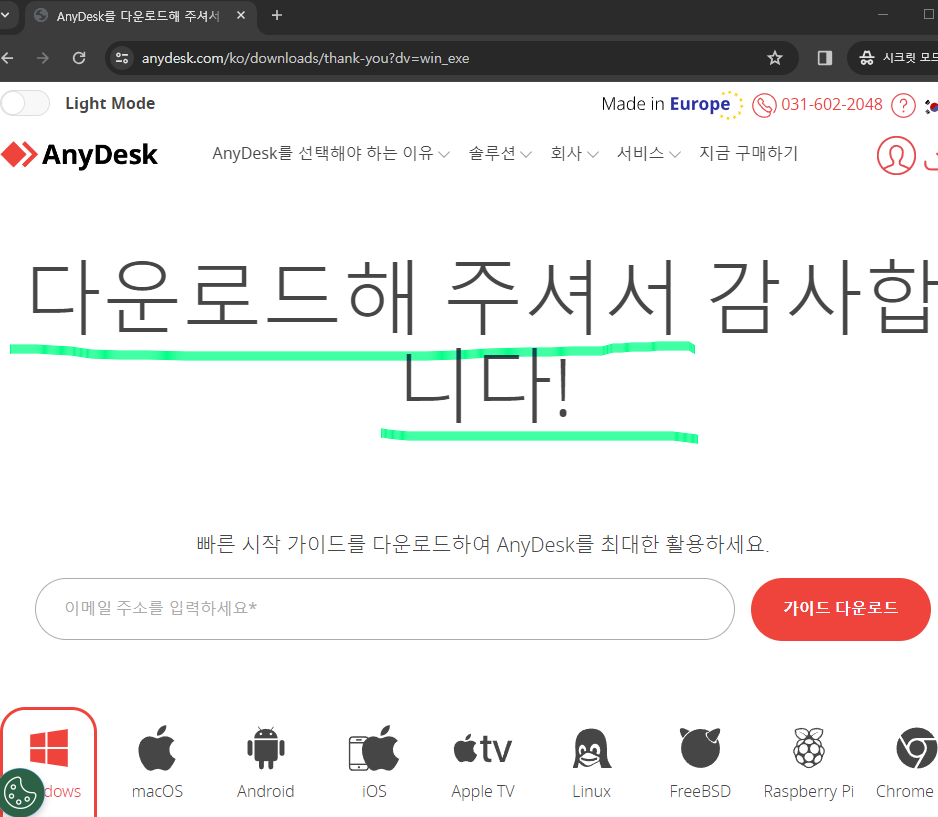Switch to Light Mode
This screenshot has width=938, height=817.
coord(25,103)
